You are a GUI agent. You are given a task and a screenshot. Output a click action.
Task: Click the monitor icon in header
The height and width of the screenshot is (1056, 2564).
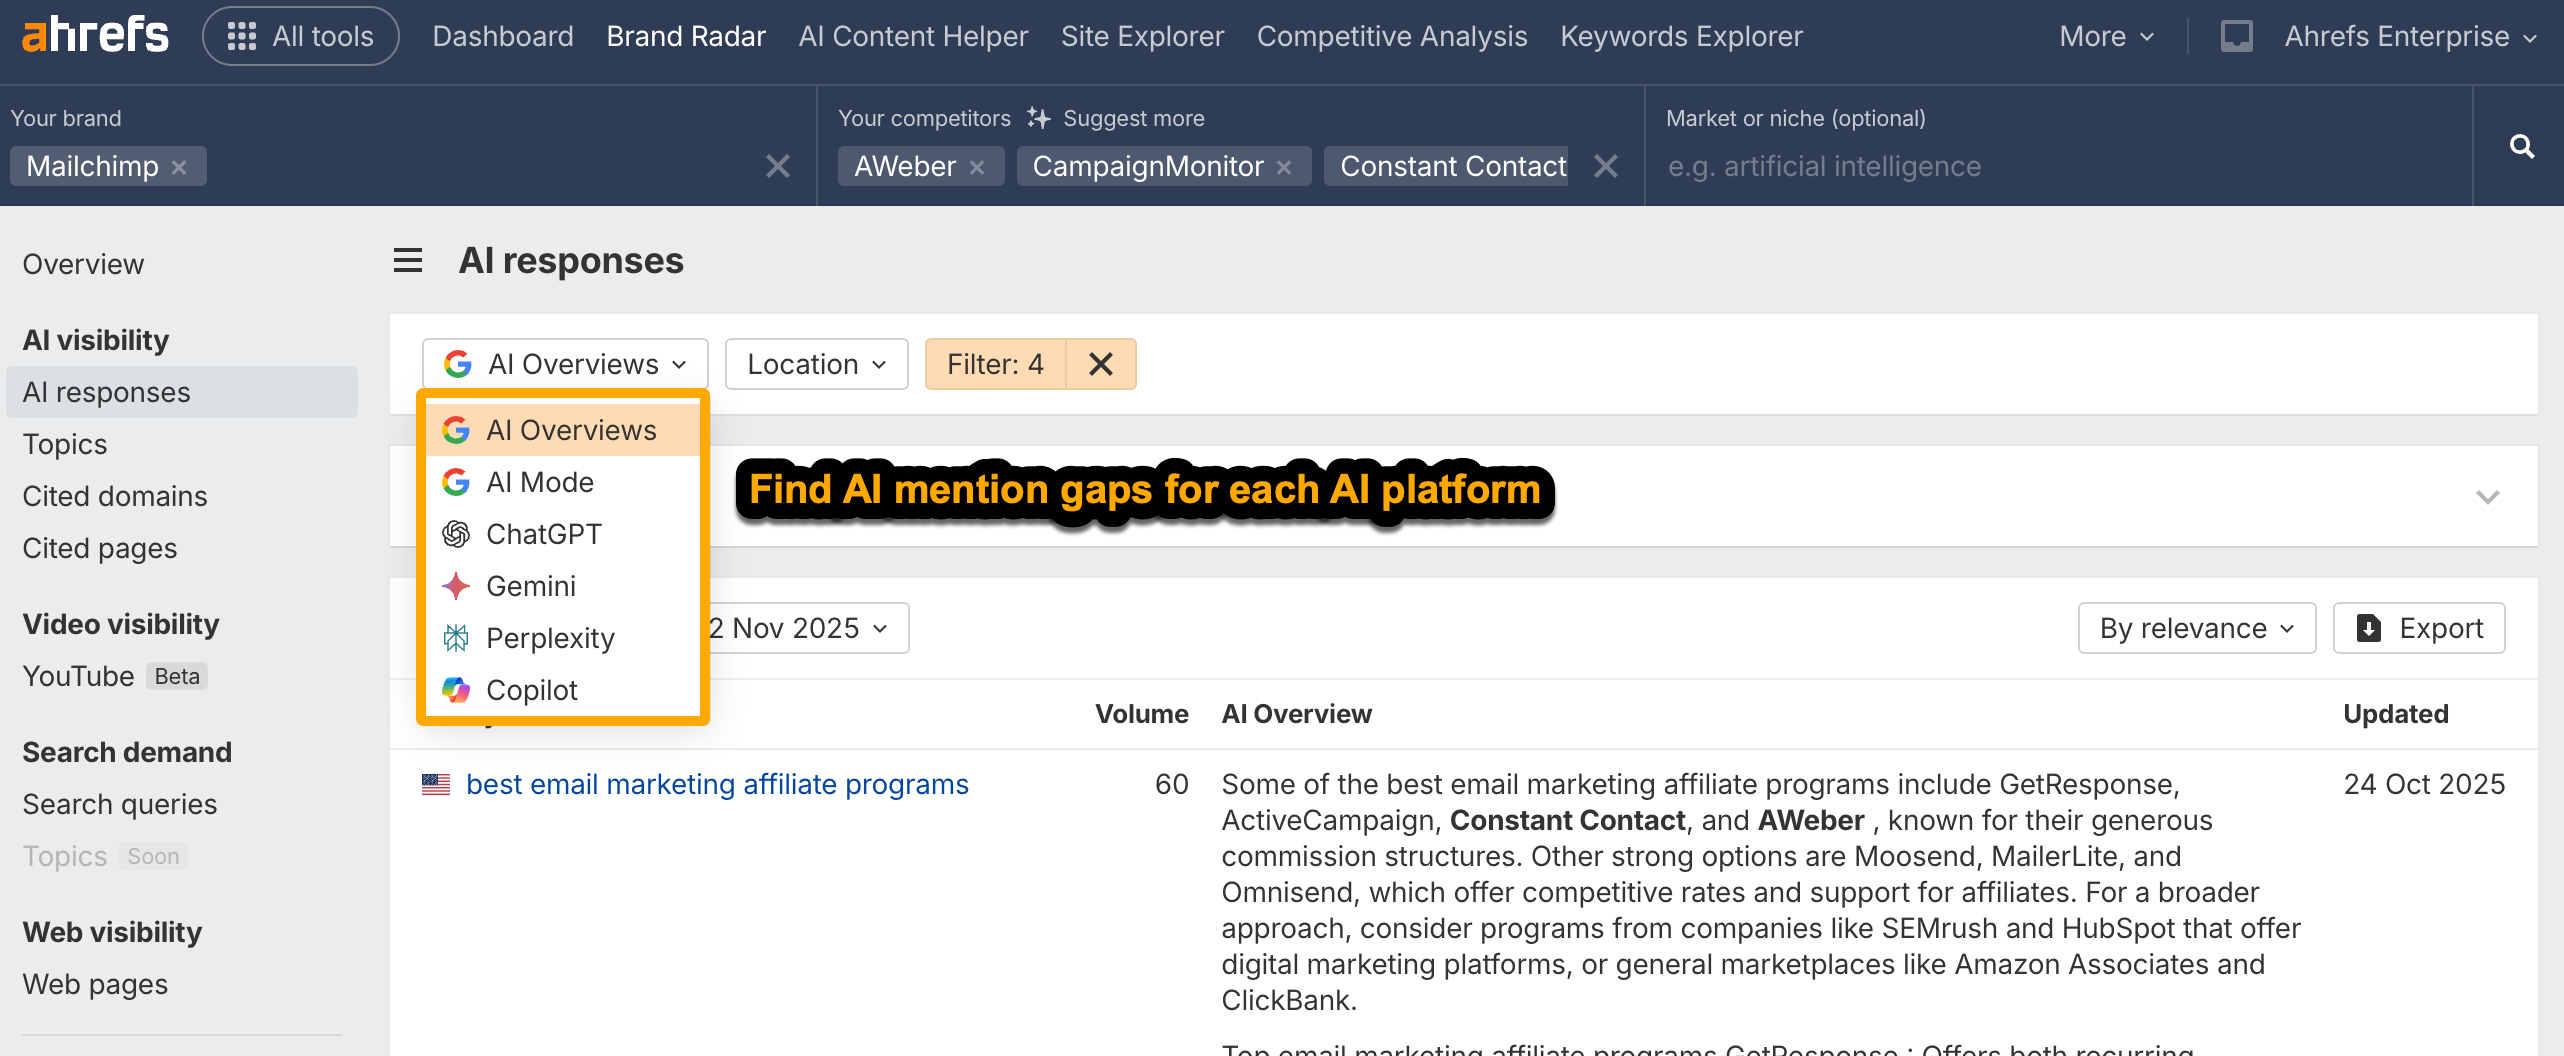[2236, 37]
